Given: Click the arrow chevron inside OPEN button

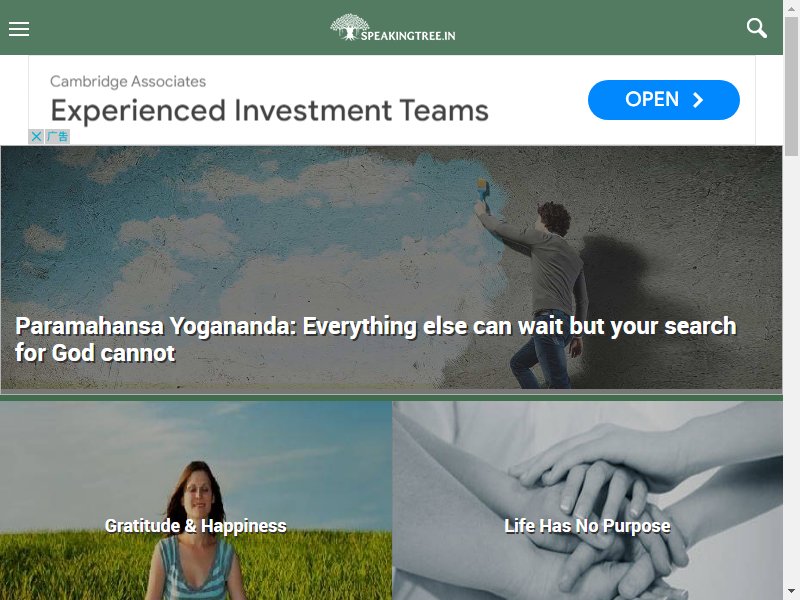Looking at the screenshot, I should click(x=697, y=99).
